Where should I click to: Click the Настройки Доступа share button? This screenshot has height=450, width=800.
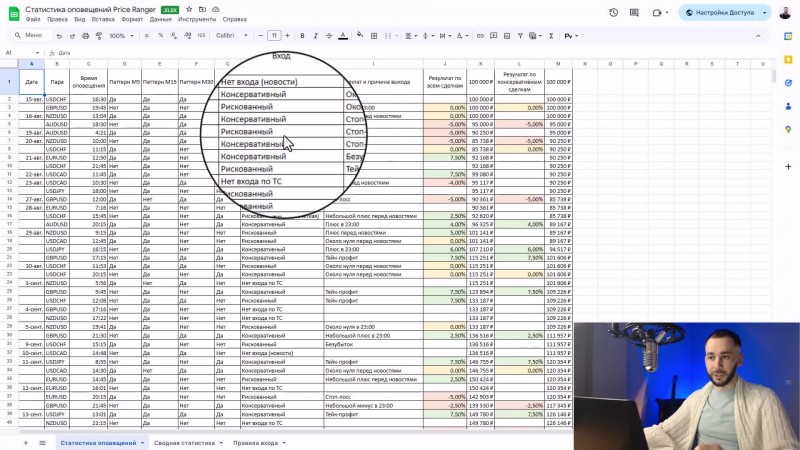pyautogui.click(x=719, y=13)
